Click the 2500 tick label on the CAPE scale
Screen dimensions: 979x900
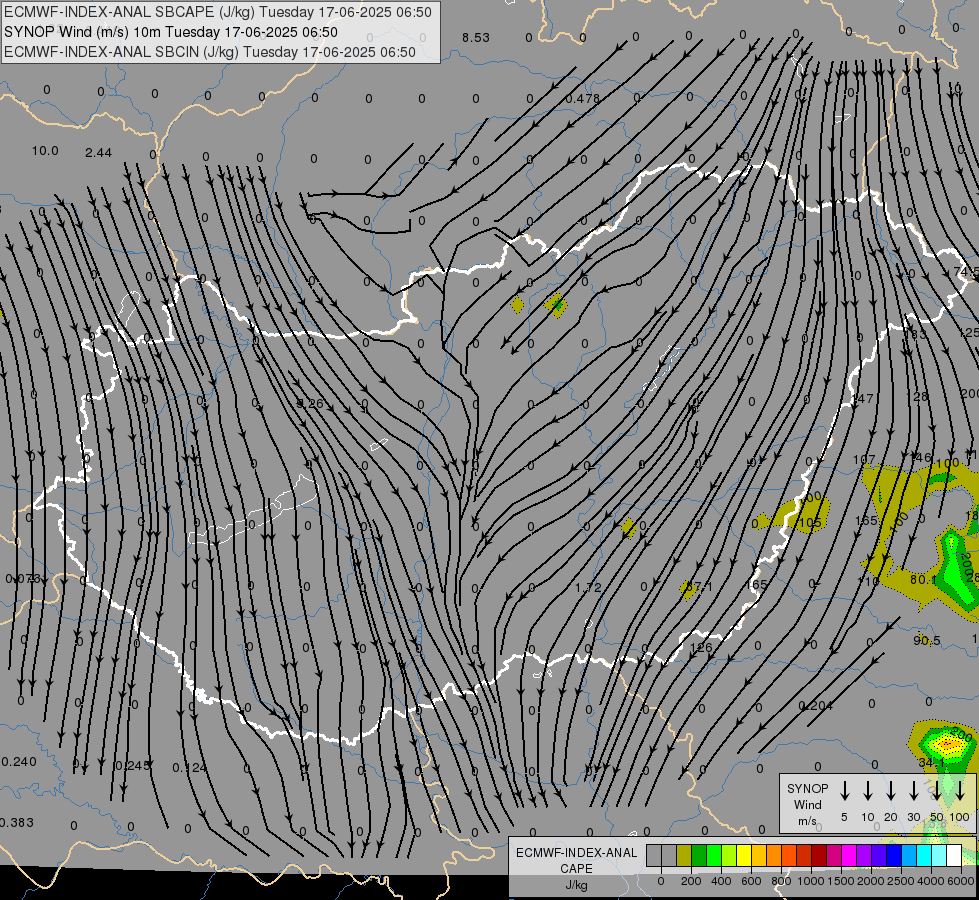901,881
